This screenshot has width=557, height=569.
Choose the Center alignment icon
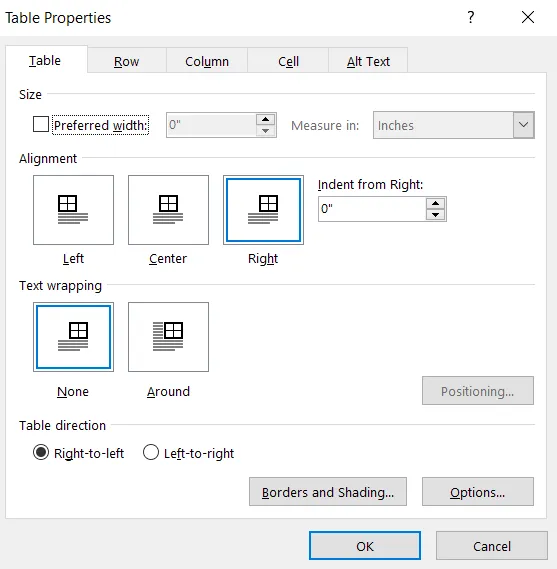[x=168, y=210]
